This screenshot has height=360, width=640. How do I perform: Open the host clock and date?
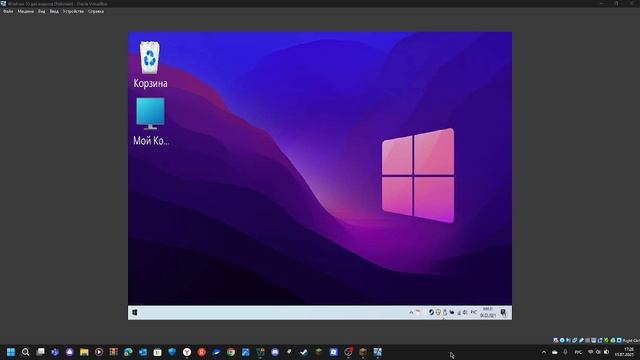coord(625,352)
